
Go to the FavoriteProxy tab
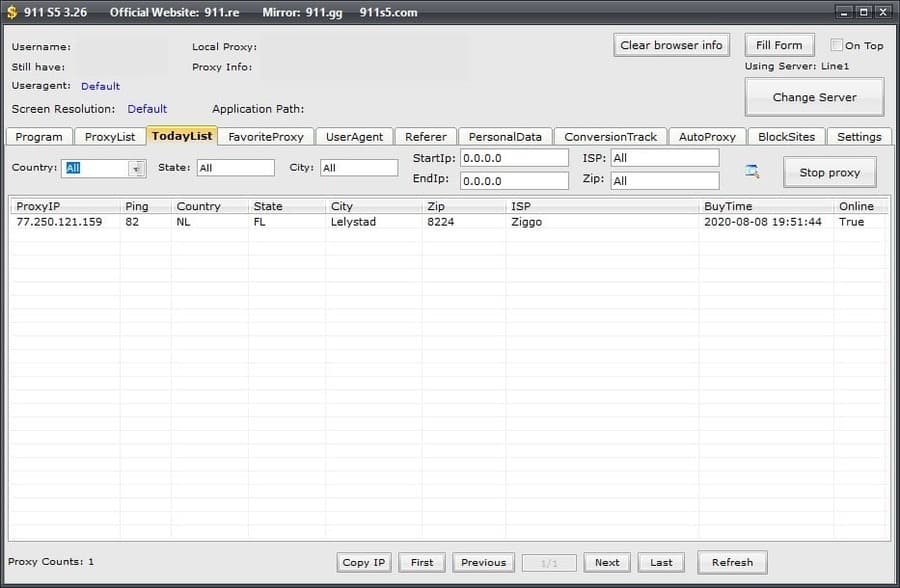coord(266,137)
